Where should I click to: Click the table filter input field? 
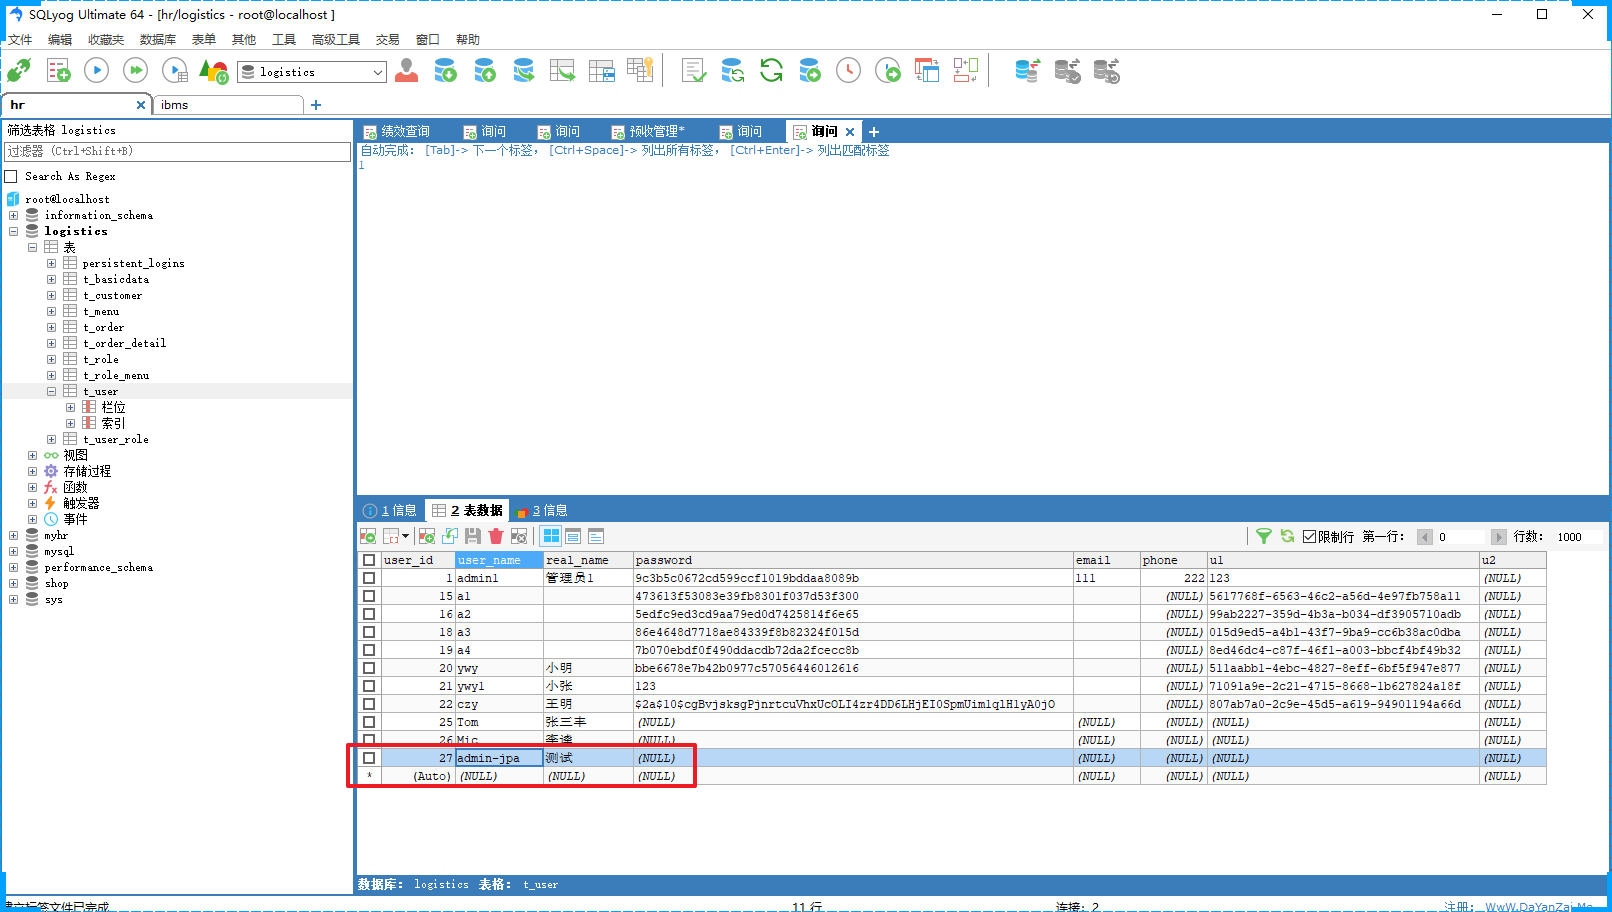click(x=177, y=151)
